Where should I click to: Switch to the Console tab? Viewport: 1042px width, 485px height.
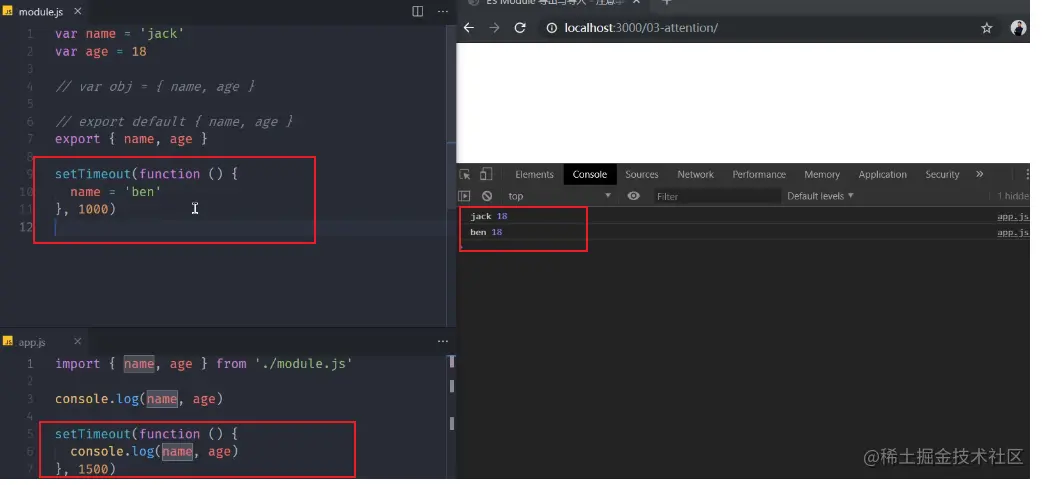[589, 175]
